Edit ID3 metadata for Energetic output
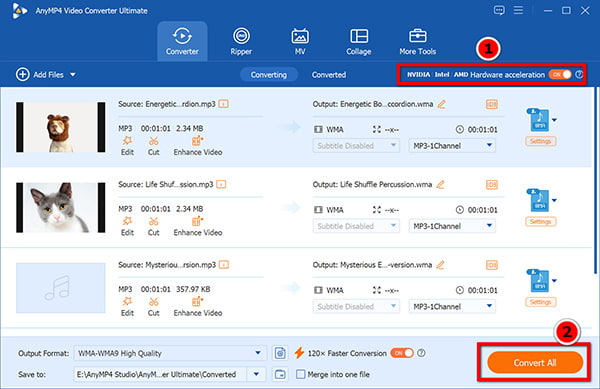Screen dimensions: 600x389 [492, 104]
